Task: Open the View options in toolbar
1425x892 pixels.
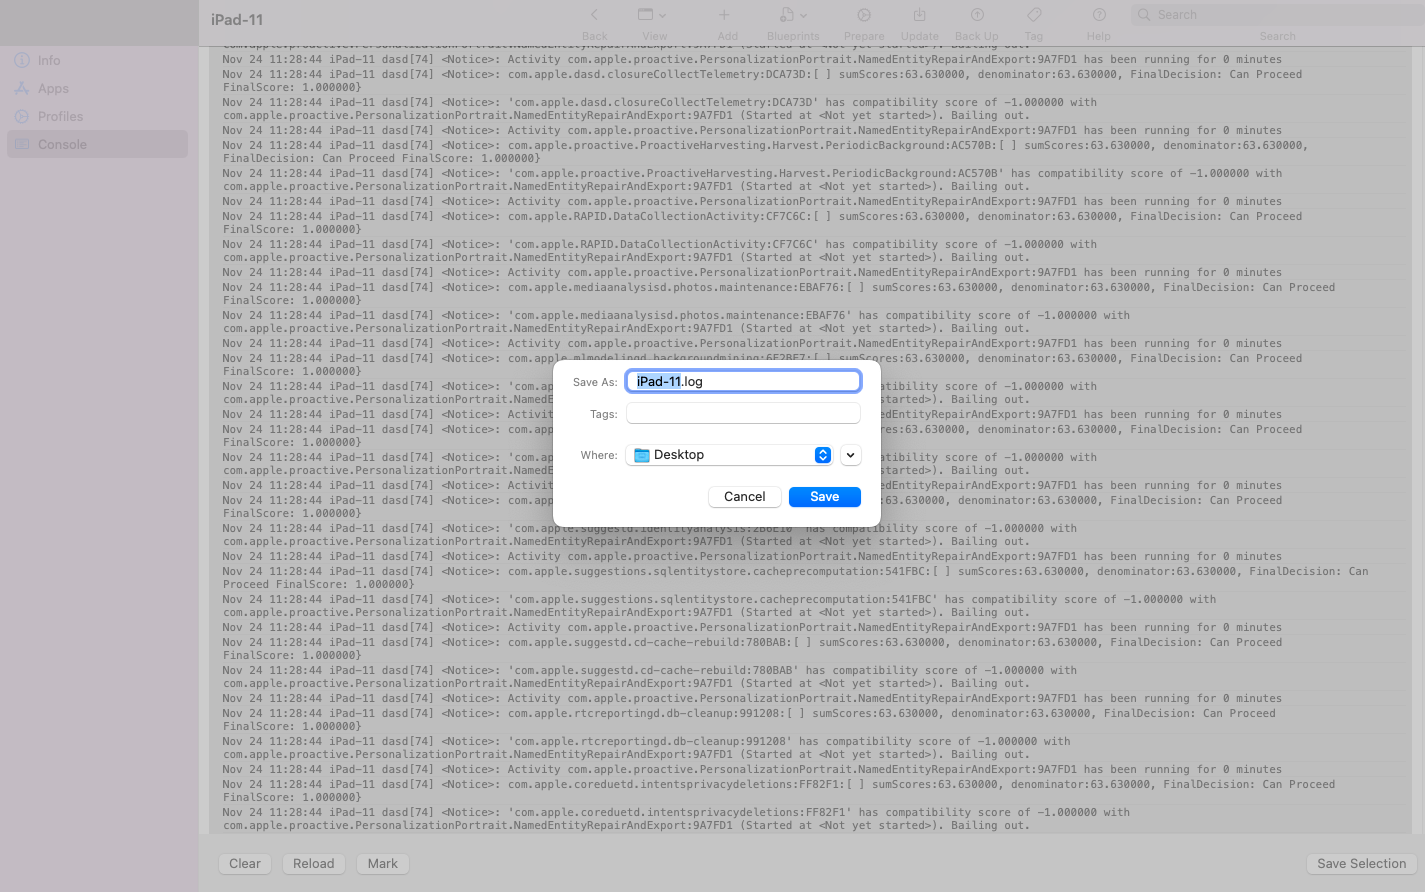Action: [652, 15]
